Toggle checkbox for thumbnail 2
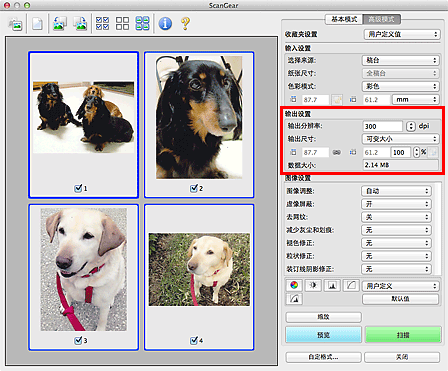The image size is (448, 371). pos(194,188)
